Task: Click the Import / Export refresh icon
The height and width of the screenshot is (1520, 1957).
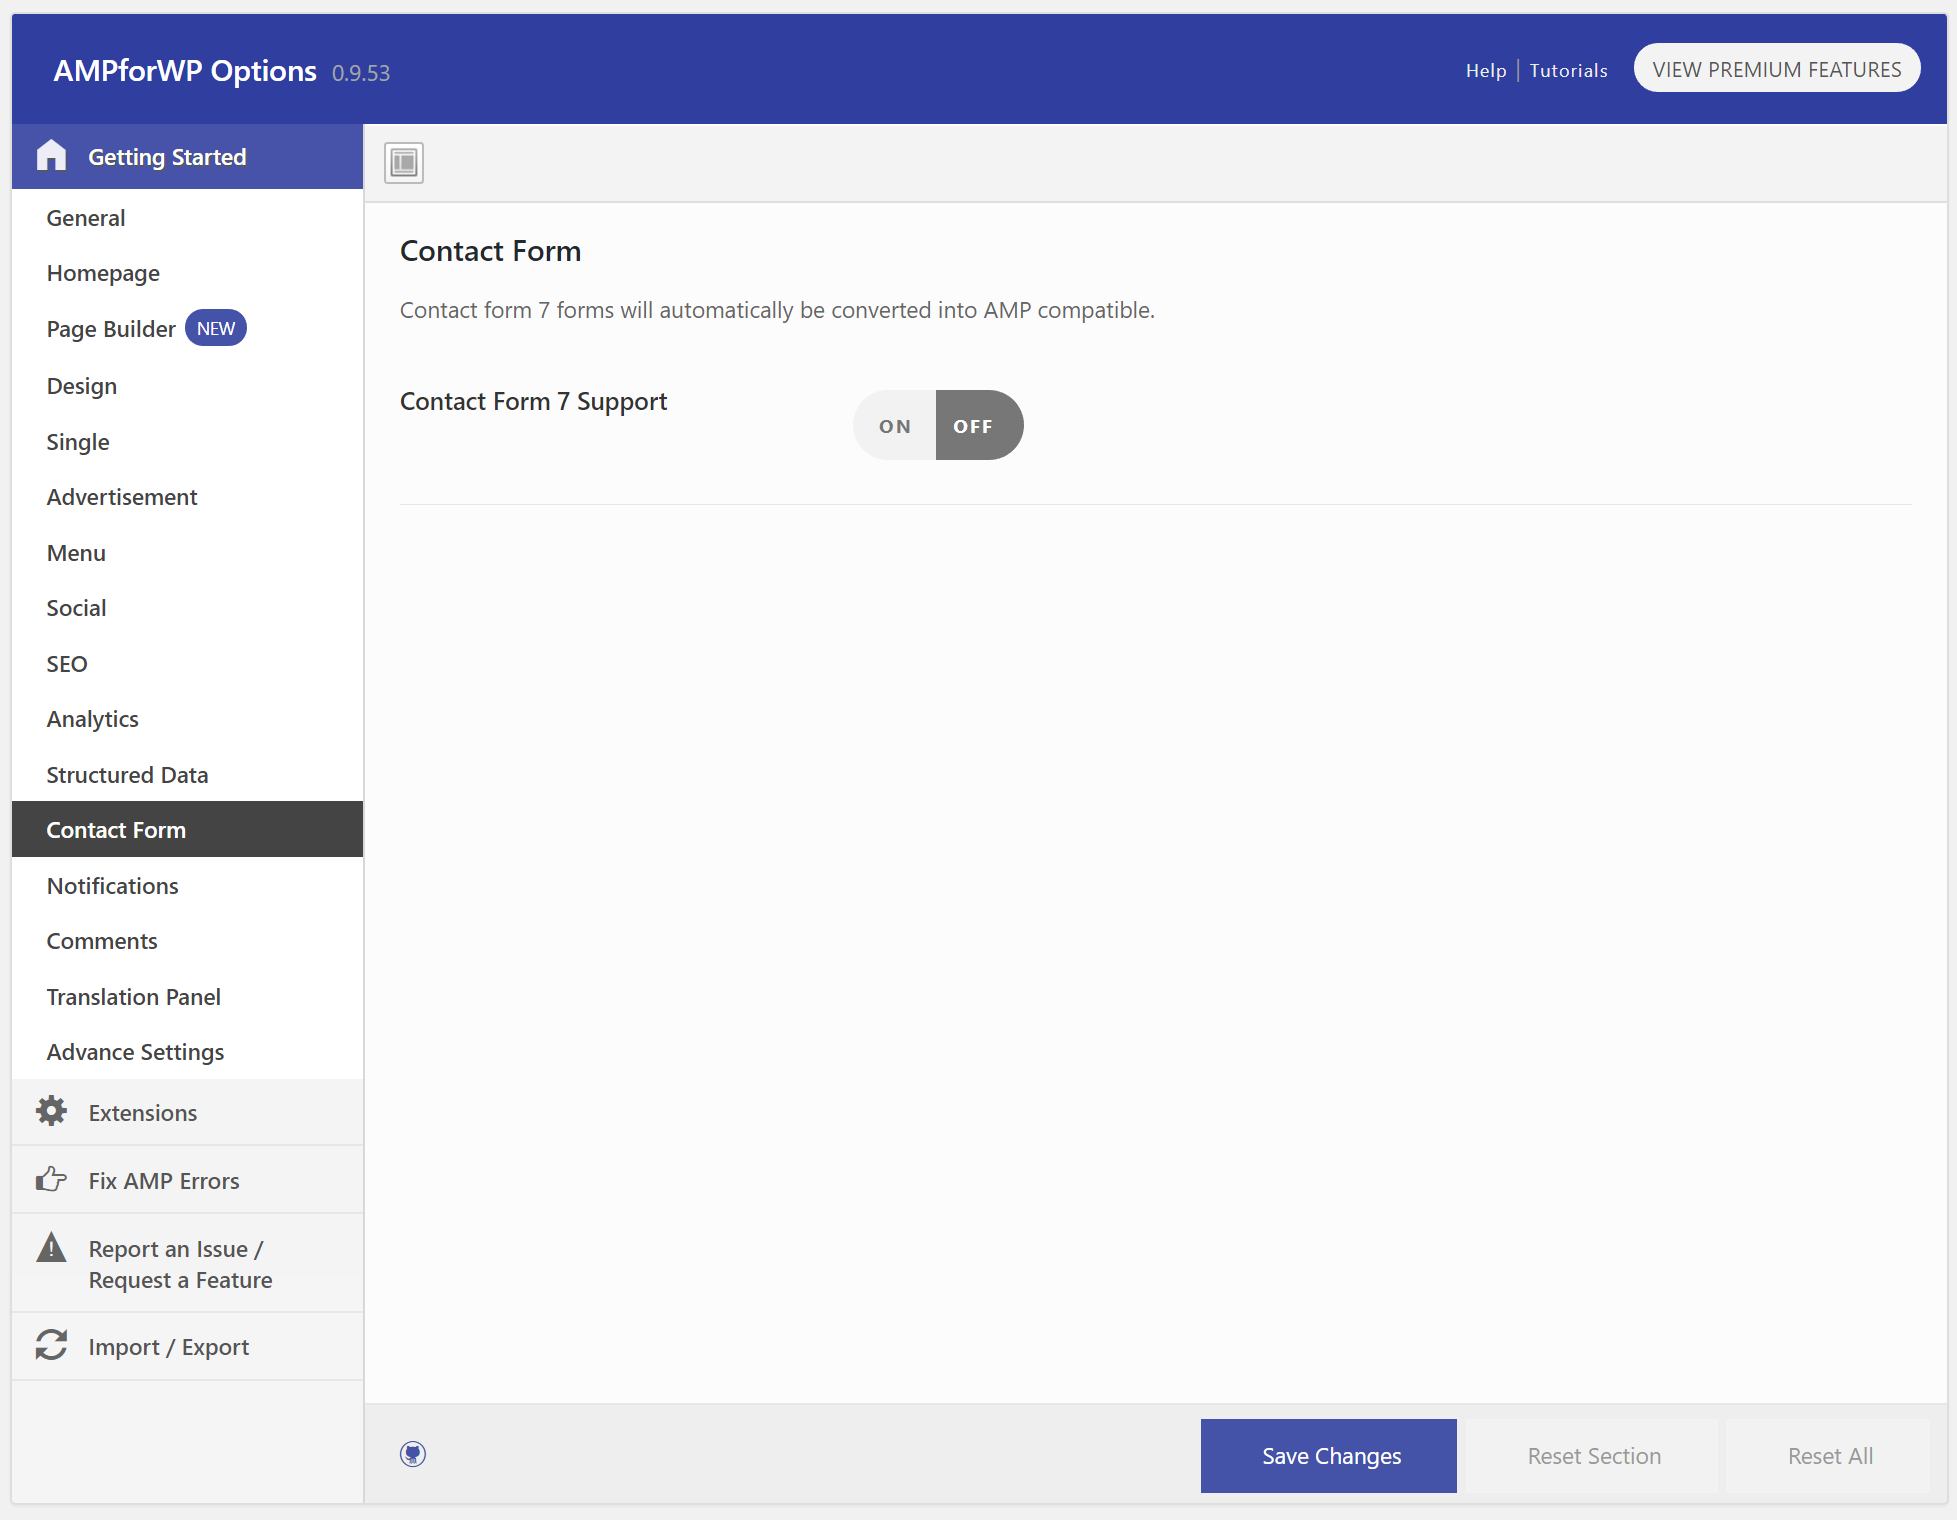Action: (x=51, y=1345)
